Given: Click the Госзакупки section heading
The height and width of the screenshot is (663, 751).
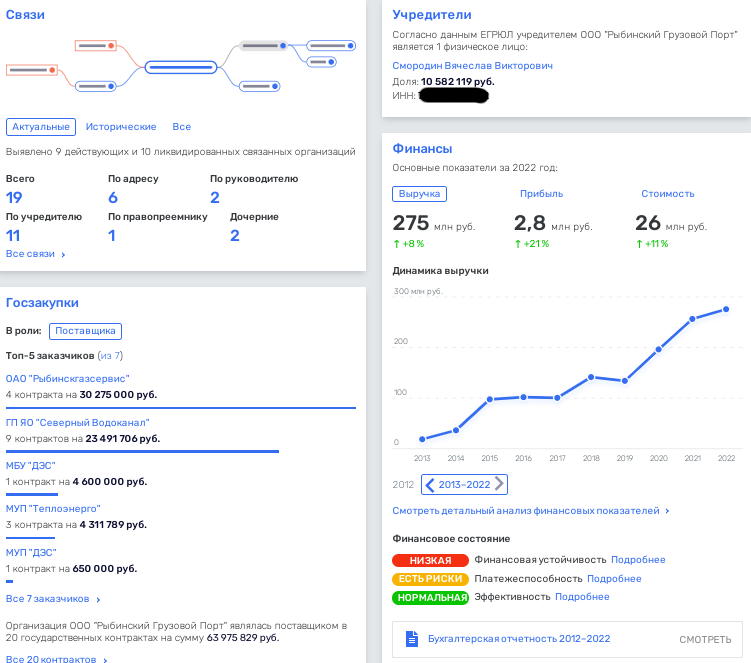Looking at the screenshot, I should click(42, 303).
